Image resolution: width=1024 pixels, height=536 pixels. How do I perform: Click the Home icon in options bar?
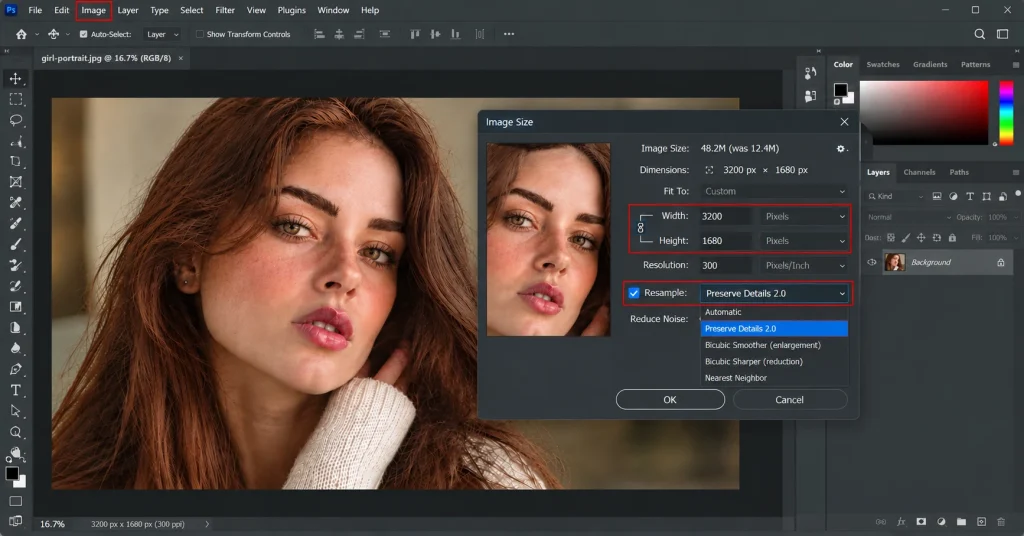(22, 34)
